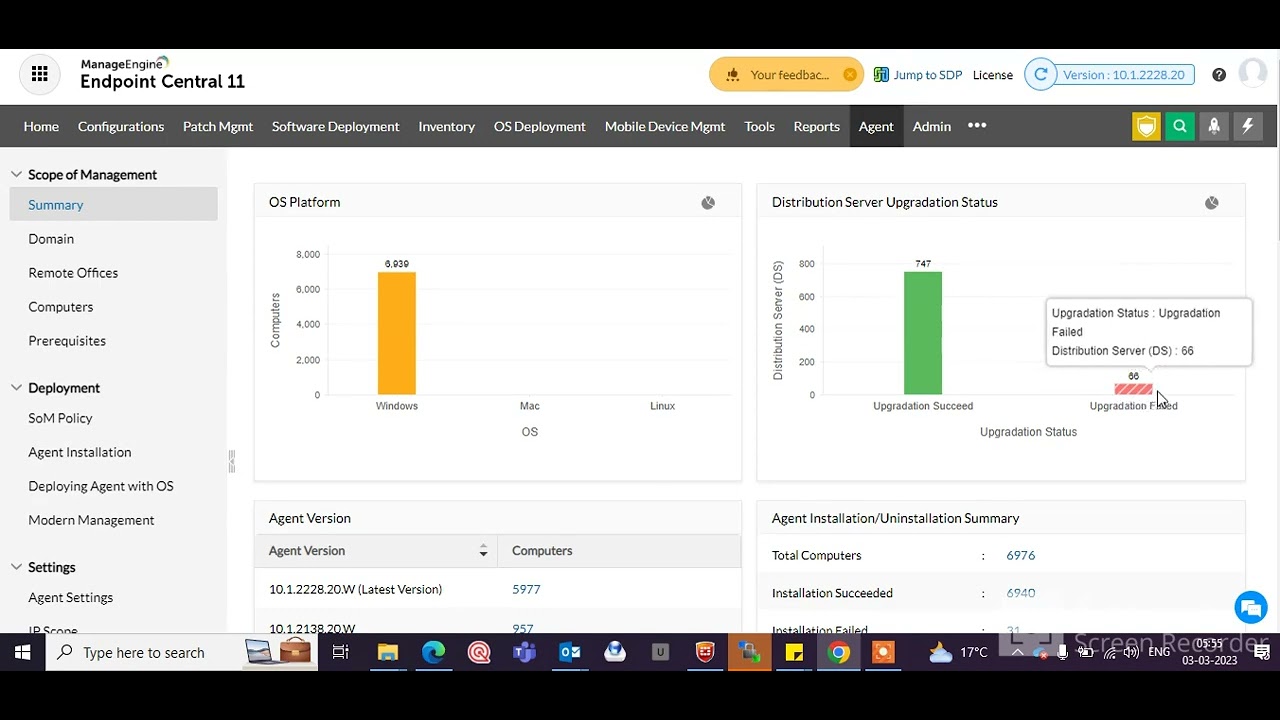Open the user profile avatar
Image resolution: width=1280 pixels, height=720 pixels.
pyautogui.click(x=1252, y=74)
